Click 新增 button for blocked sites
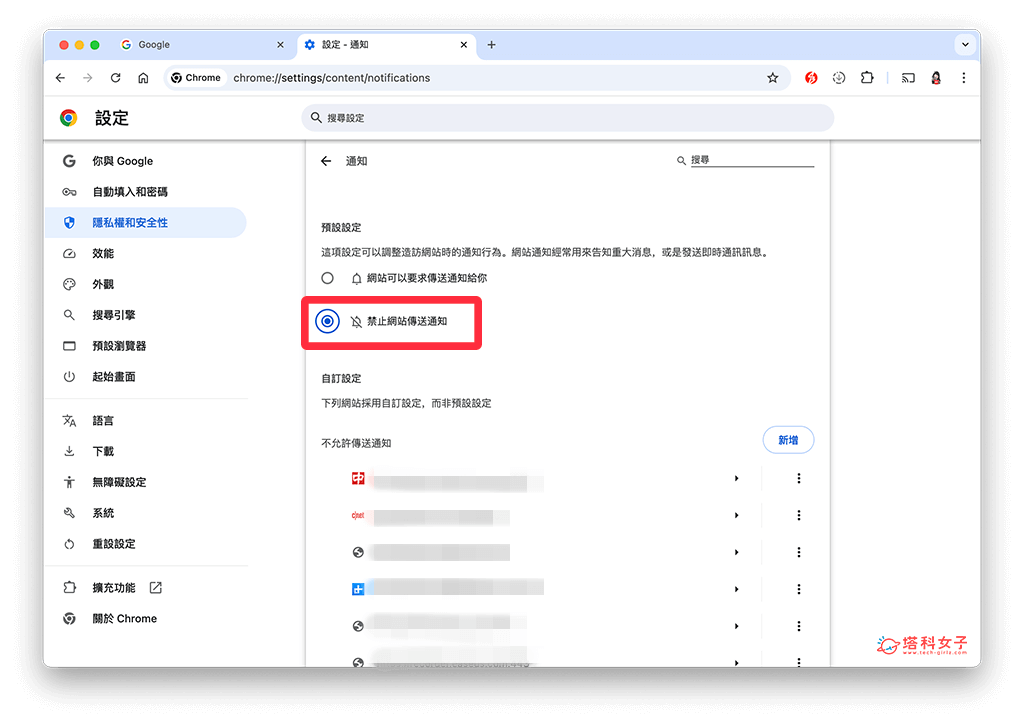The width and height of the screenshot is (1024, 724). [x=788, y=440]
